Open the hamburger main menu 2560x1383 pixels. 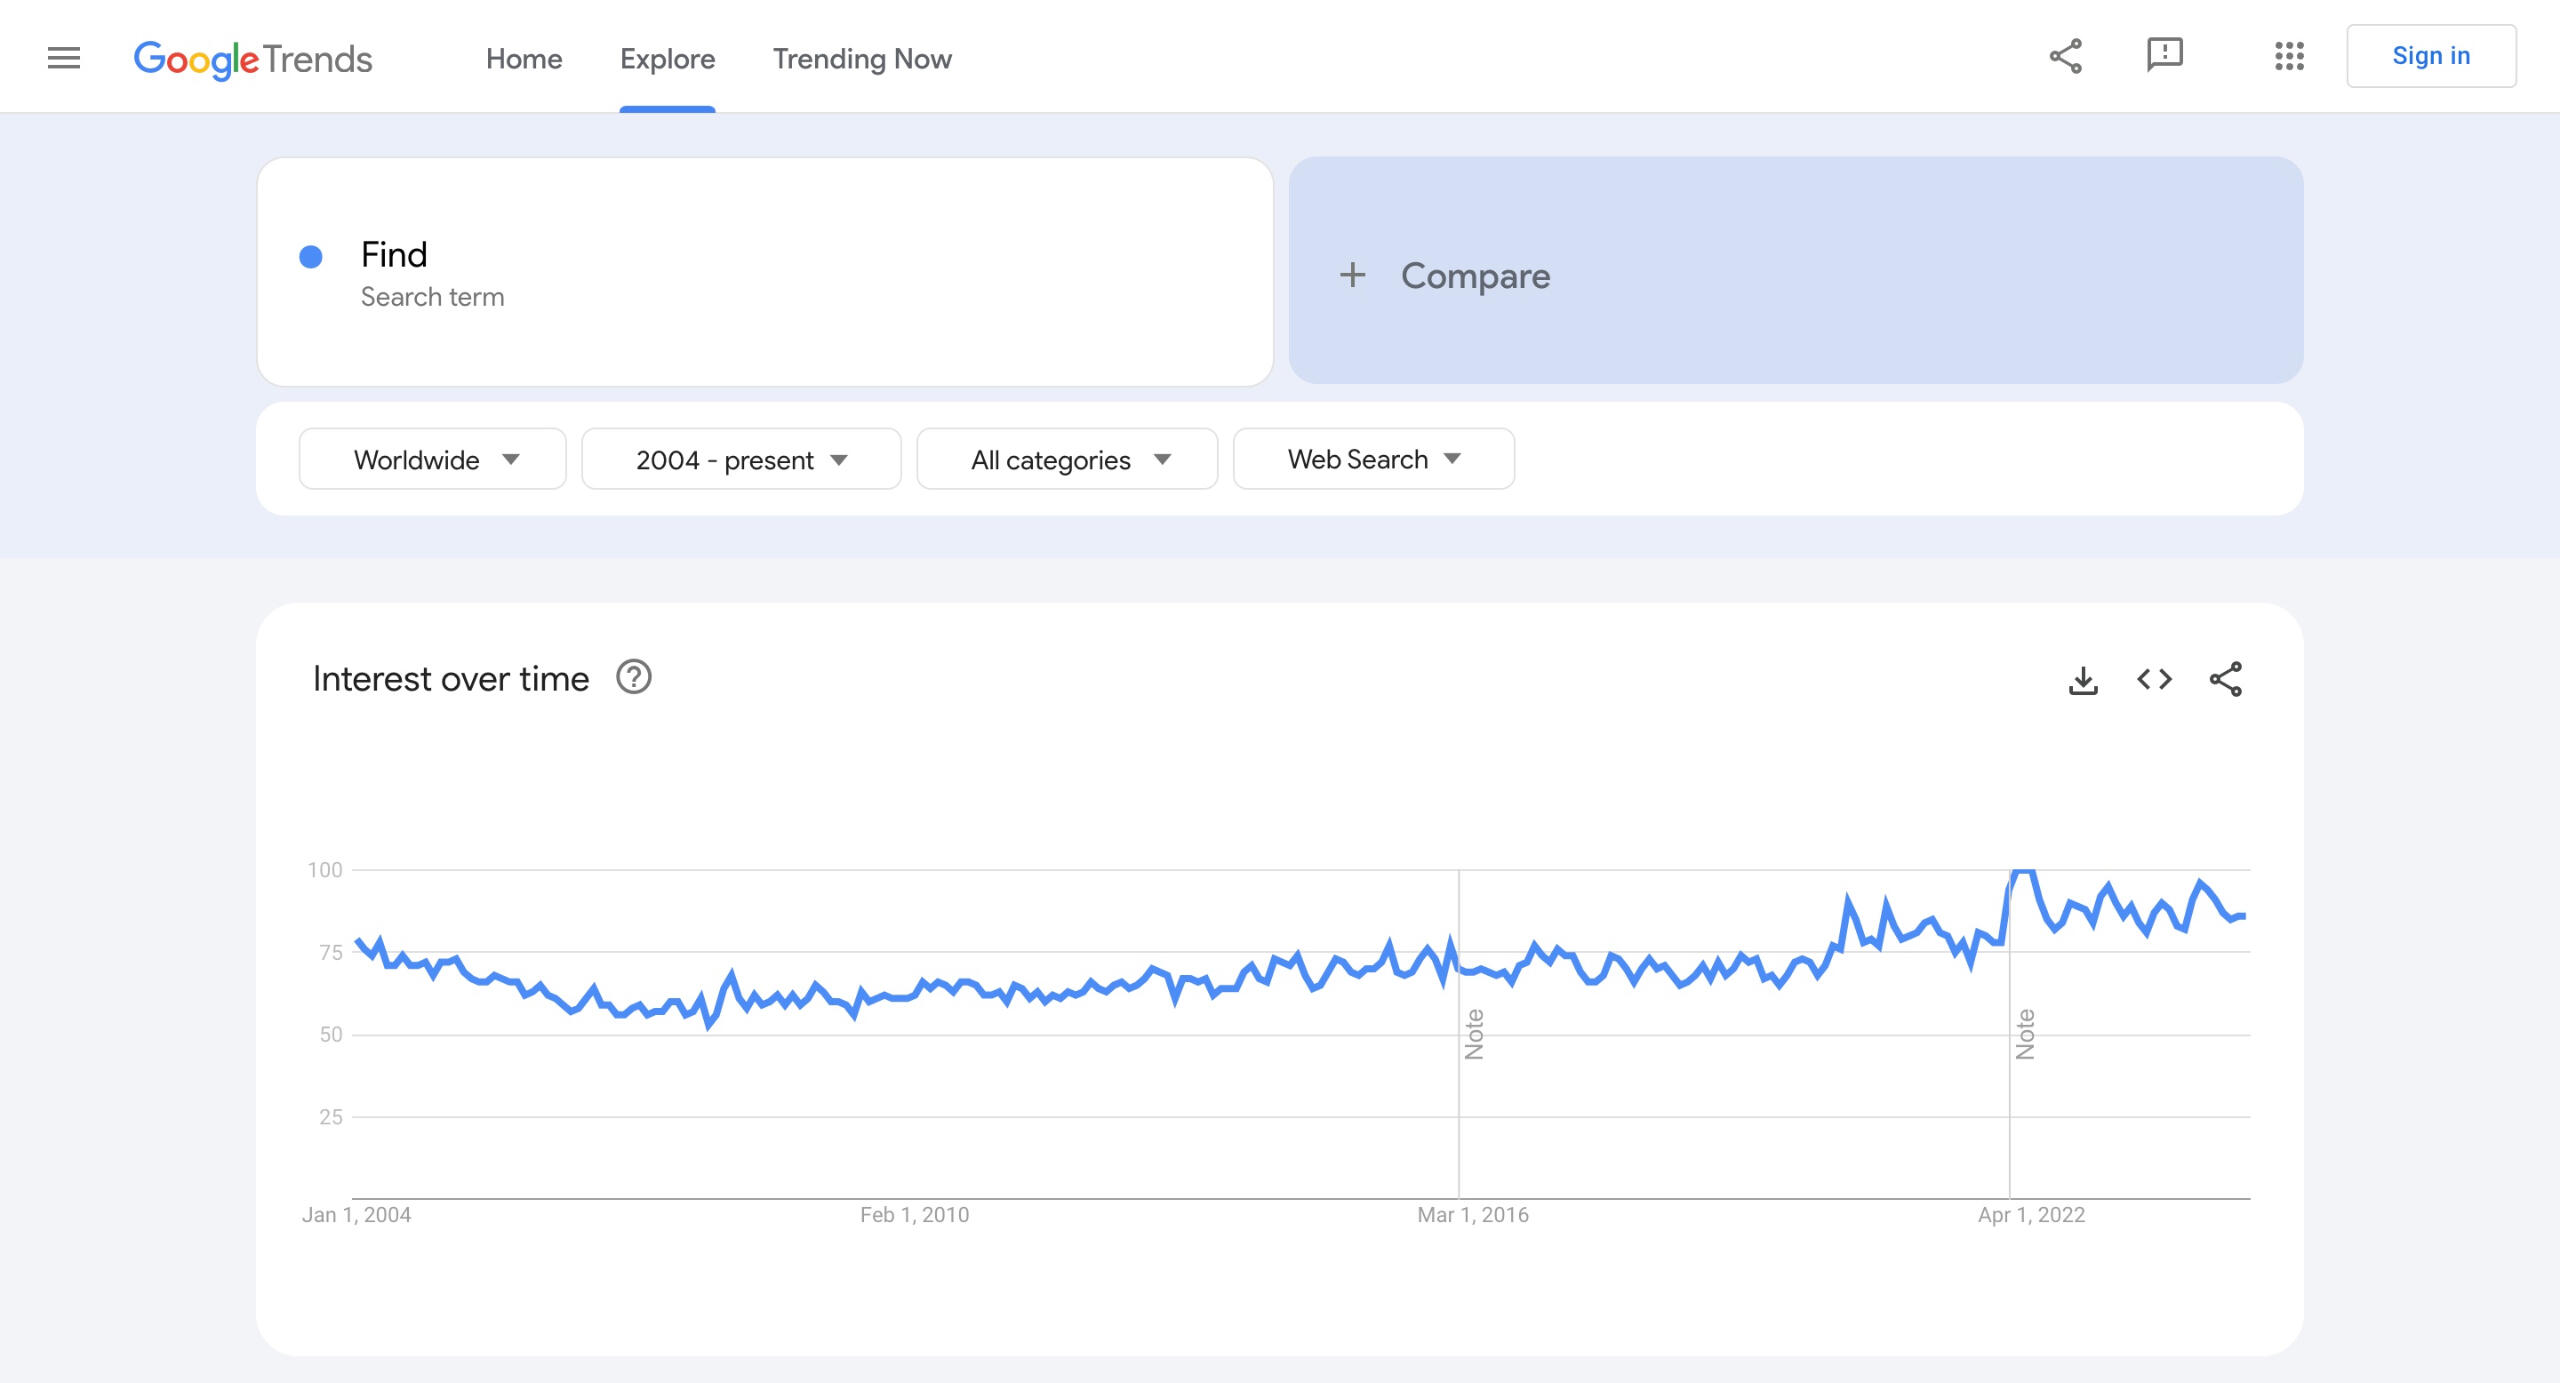pos(64,58)
